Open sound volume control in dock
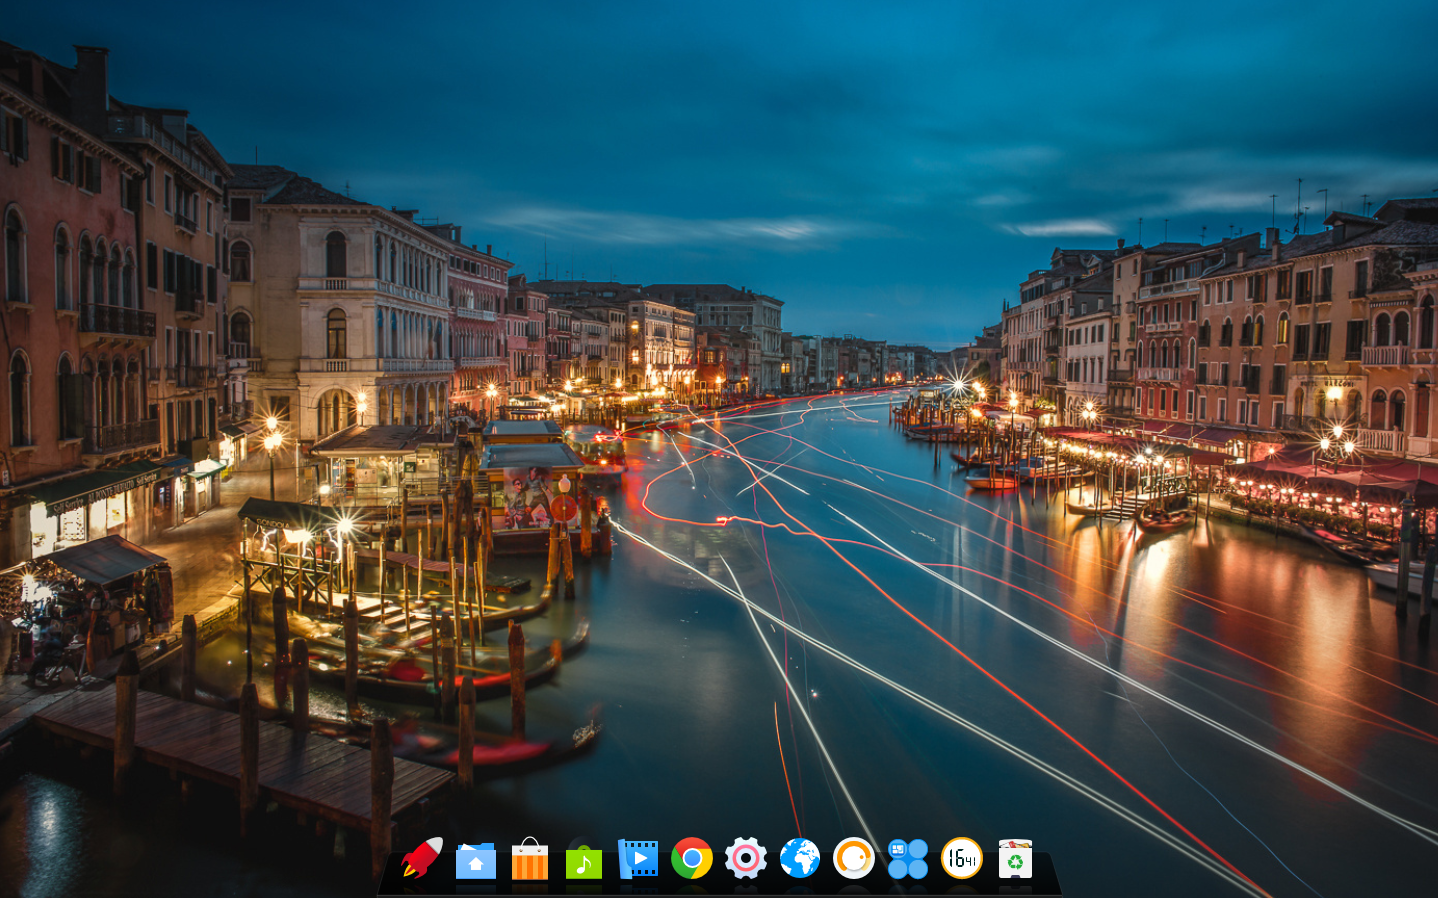The height and width of the screenshot is (898, 1438). (x=854, y=858)
